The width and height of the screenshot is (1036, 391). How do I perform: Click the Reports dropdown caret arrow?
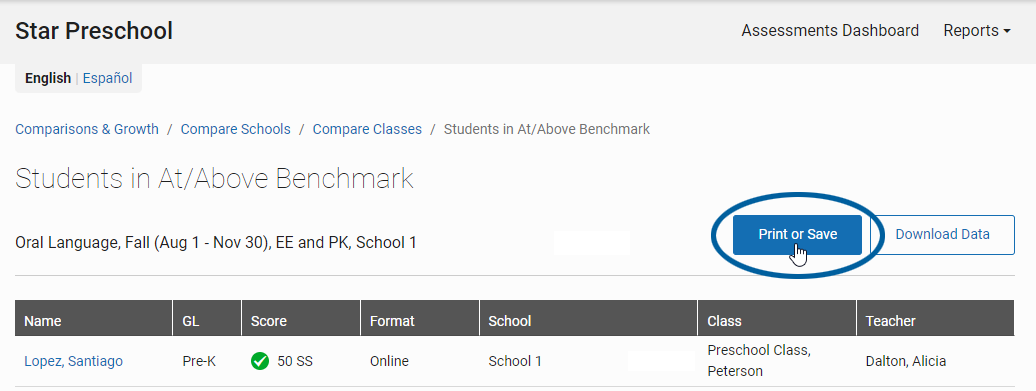pyautogui.click(x=1007, y=31)
